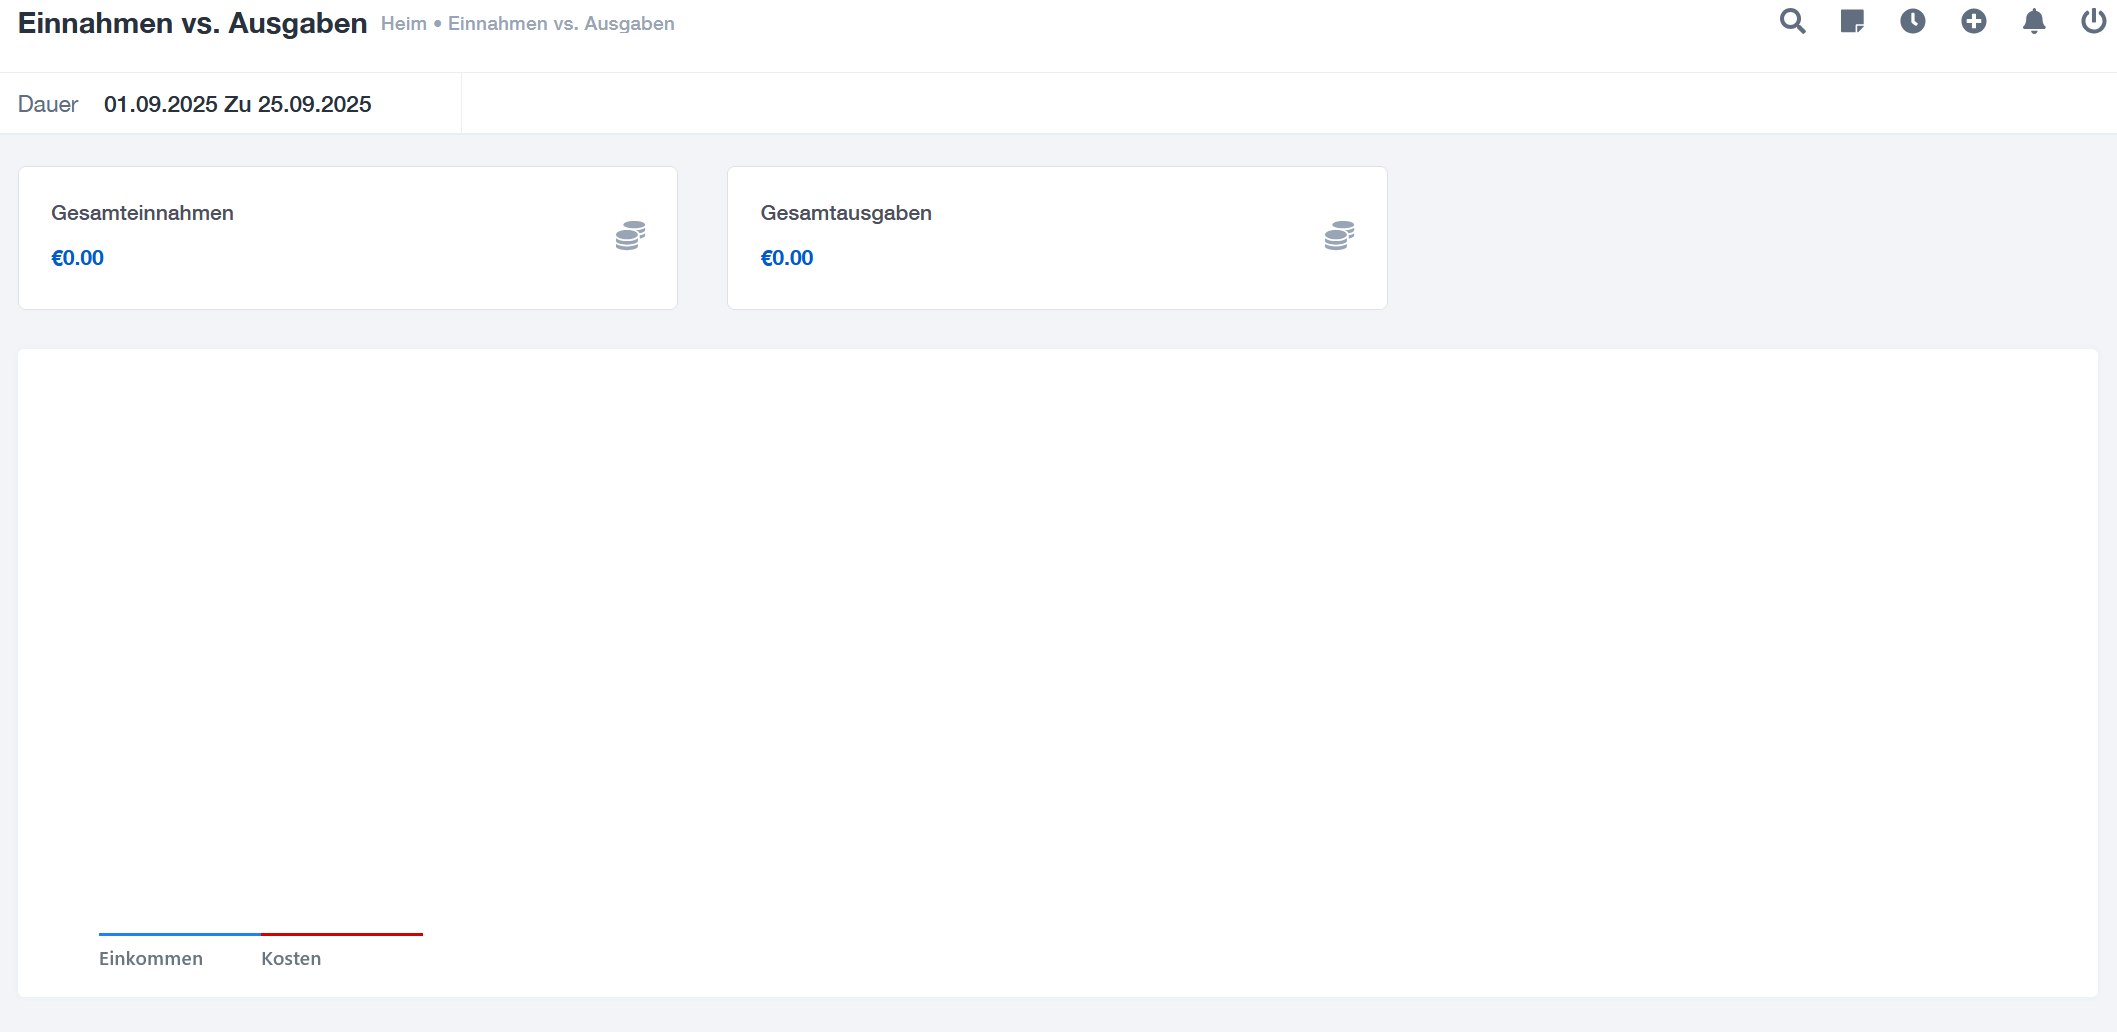
Task: Click the power logout icon
Action: pos(2093,22)
